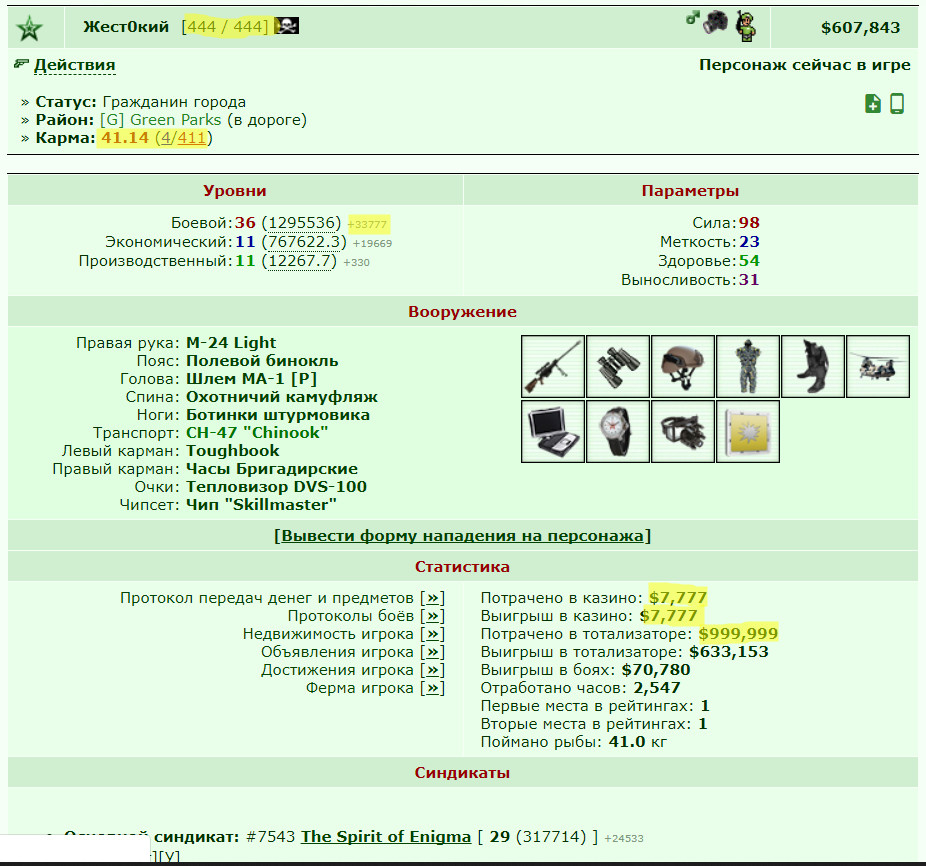Click the green mobile phone icon
The width and height of the screenshot is (926, 866).
(x=896, y=103)
